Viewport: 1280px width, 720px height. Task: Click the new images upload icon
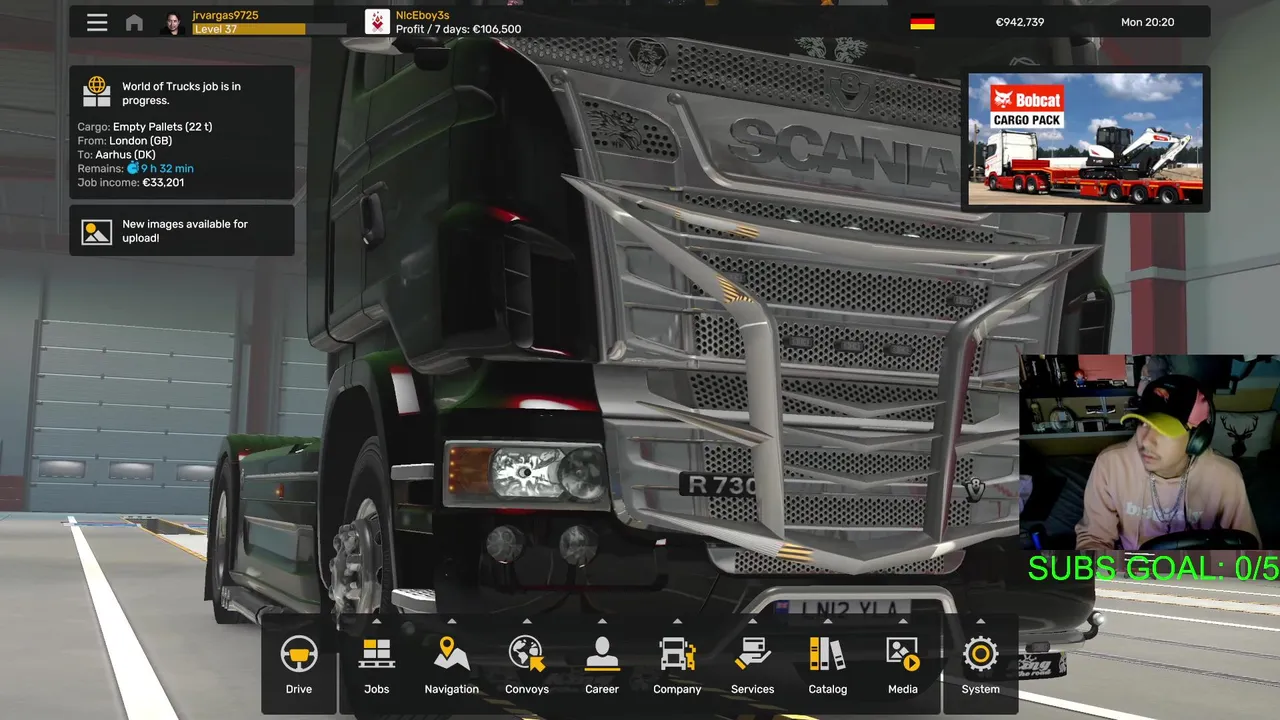pos(97,232)
